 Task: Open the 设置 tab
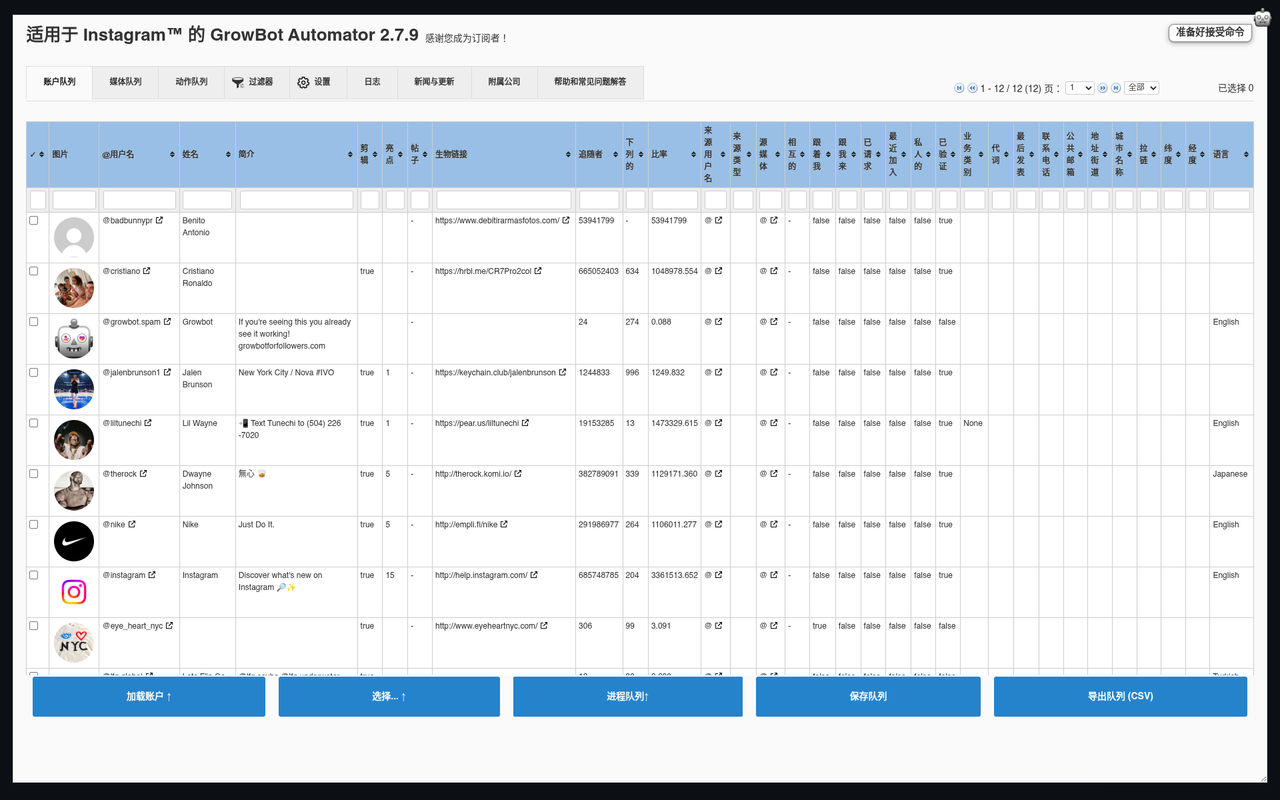click(318, 82)
